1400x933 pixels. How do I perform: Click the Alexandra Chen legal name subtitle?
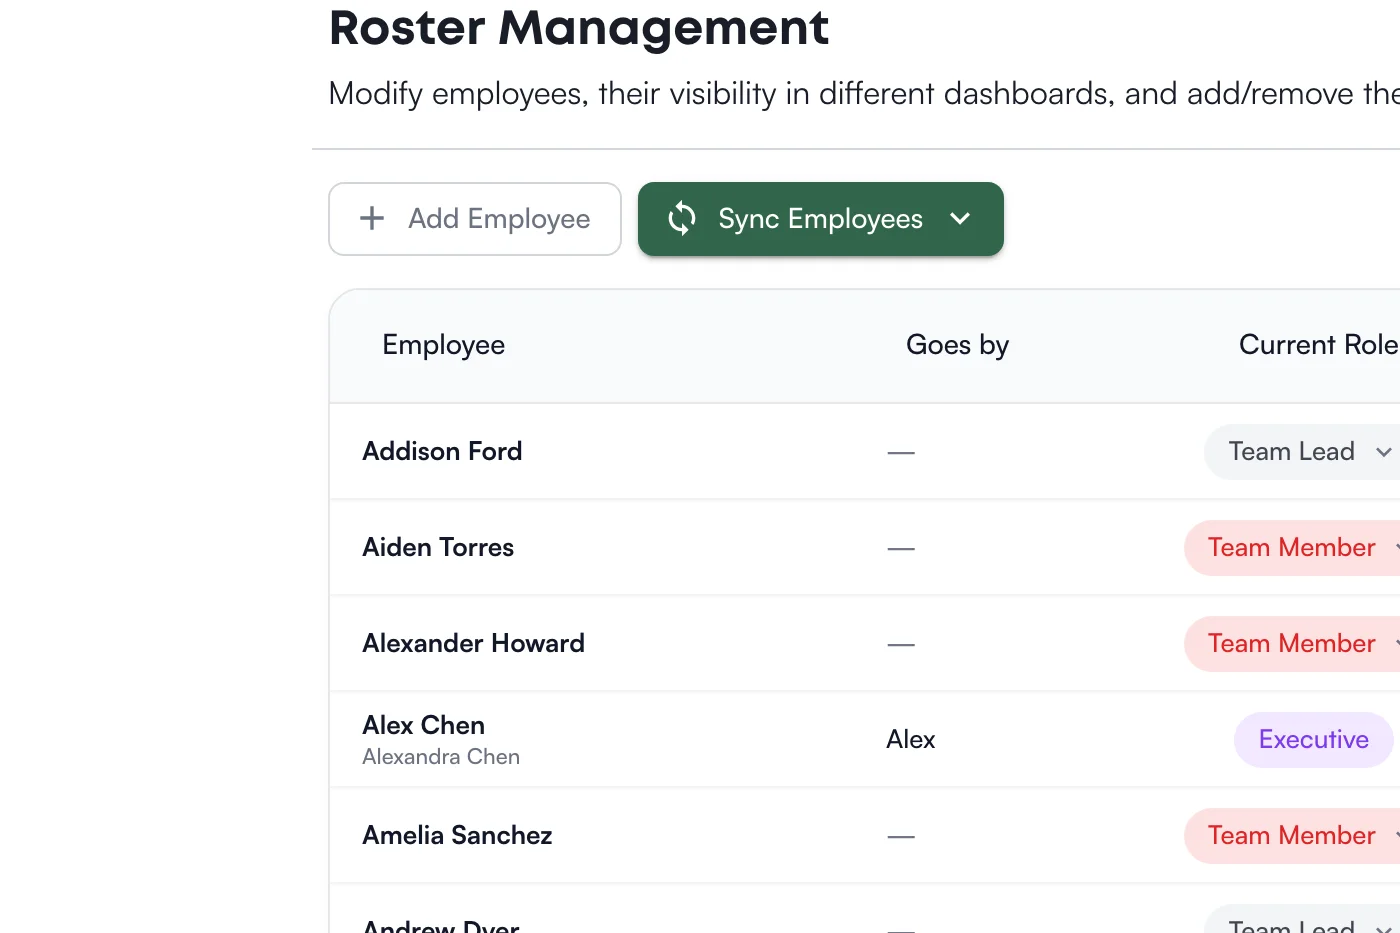[x=441, y=757]
